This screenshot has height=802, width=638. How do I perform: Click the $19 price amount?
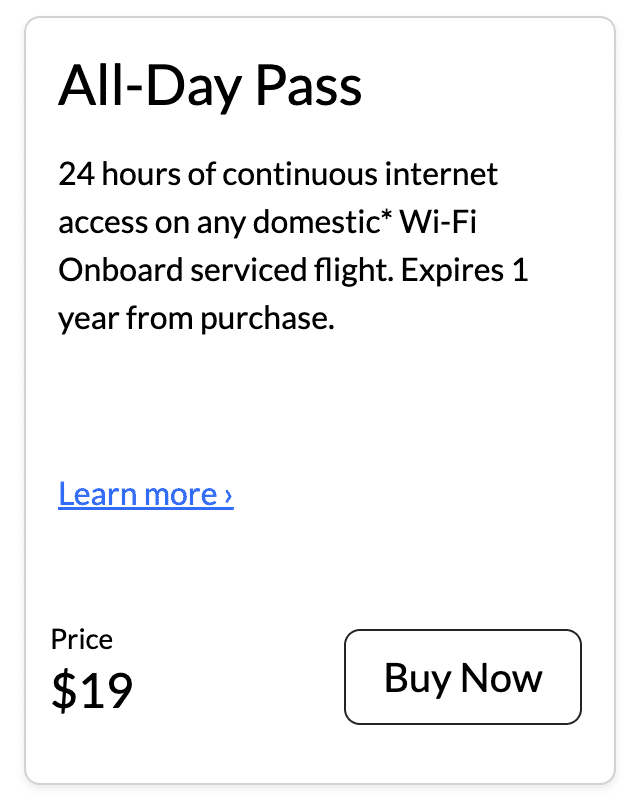(x=92, y=692)
